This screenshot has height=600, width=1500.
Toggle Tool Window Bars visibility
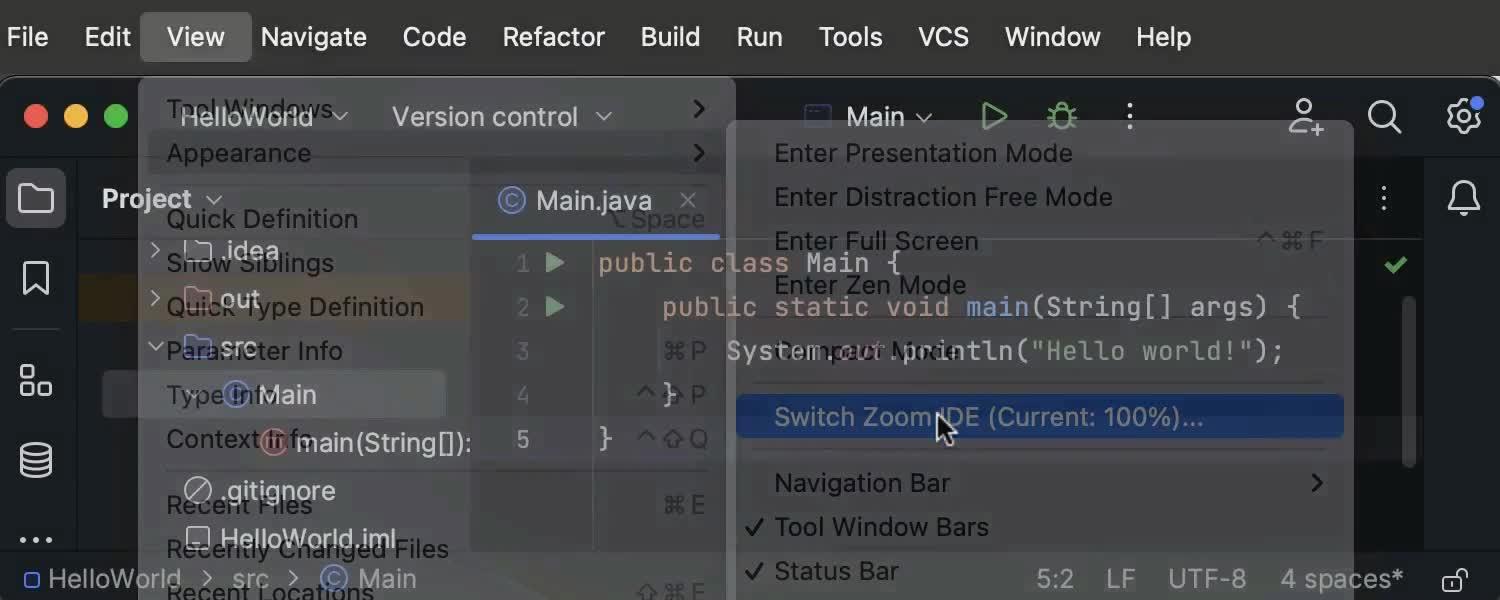(x=880, y=527)
